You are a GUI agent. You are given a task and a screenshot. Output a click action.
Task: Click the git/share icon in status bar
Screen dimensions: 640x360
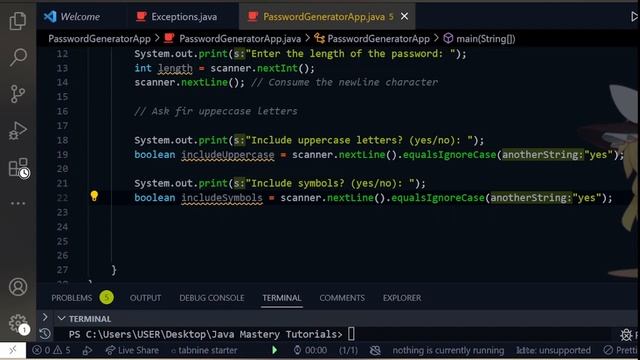click(x=87, y=350)
